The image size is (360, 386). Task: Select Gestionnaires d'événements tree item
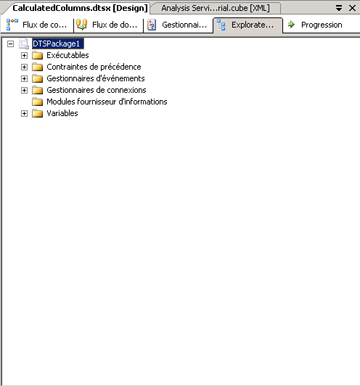pos(96,79)
